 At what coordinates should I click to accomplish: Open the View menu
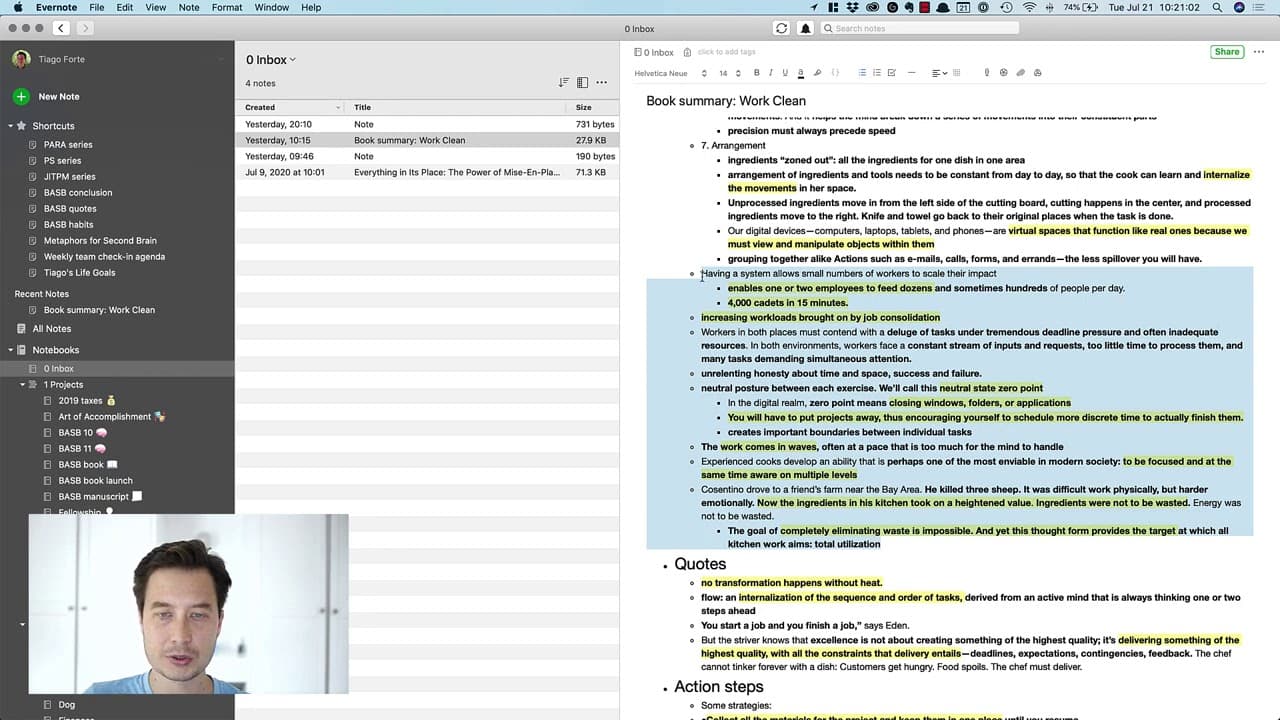coord(156,7)
